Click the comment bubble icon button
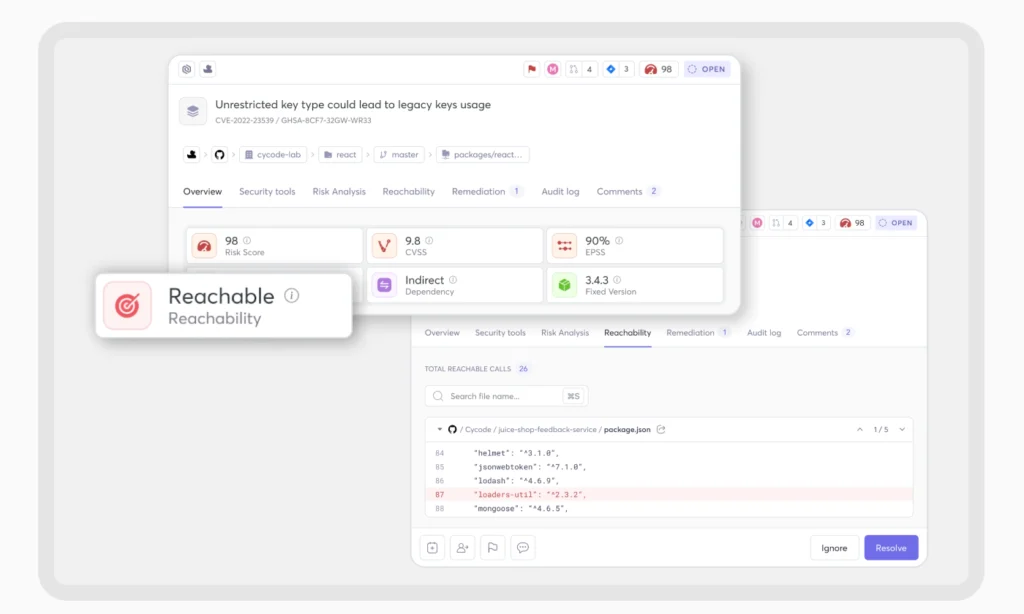 click(522, 548)
